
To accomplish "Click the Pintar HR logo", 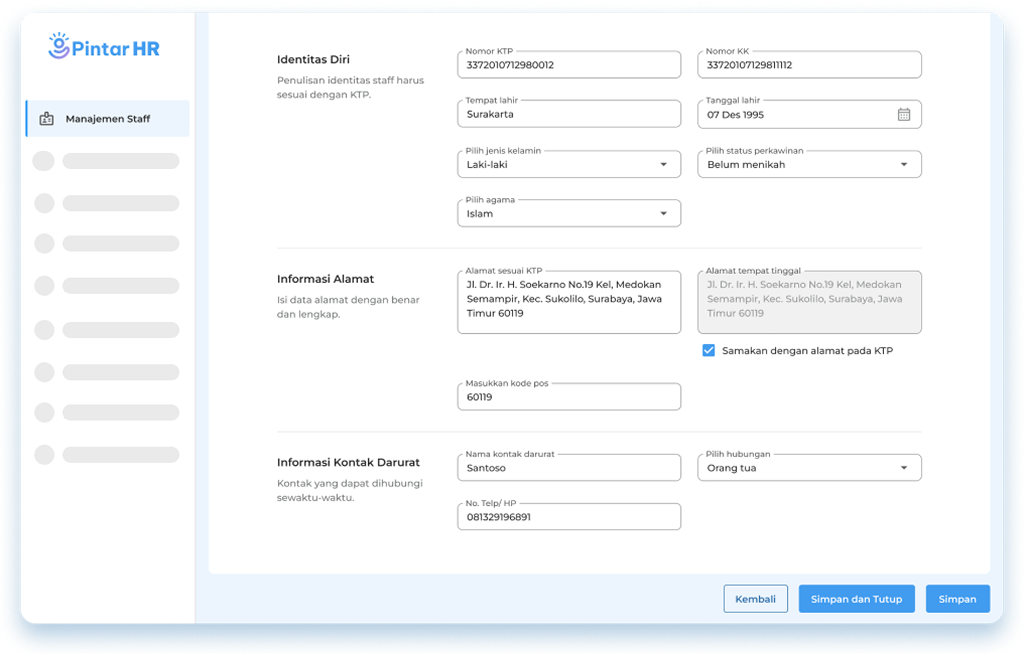I will click(104, 47).
